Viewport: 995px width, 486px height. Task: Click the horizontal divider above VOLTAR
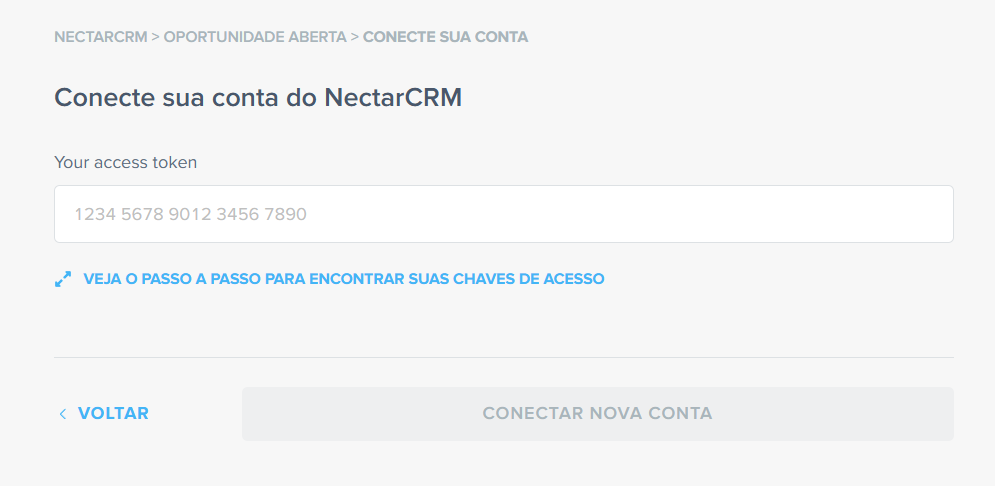point(504,357)
